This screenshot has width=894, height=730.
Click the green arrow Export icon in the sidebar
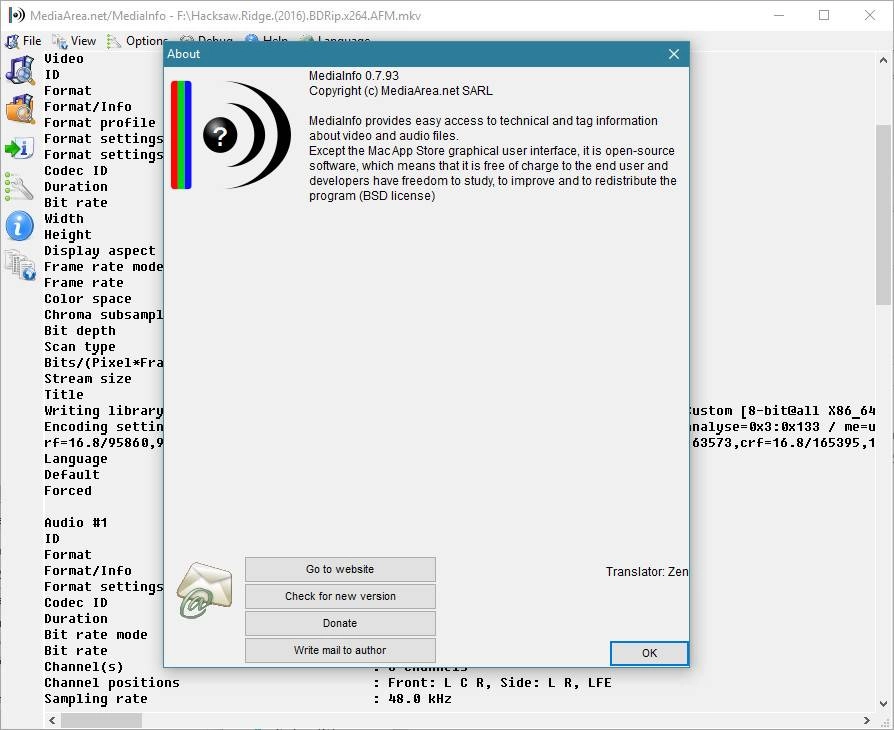[19, 148]
